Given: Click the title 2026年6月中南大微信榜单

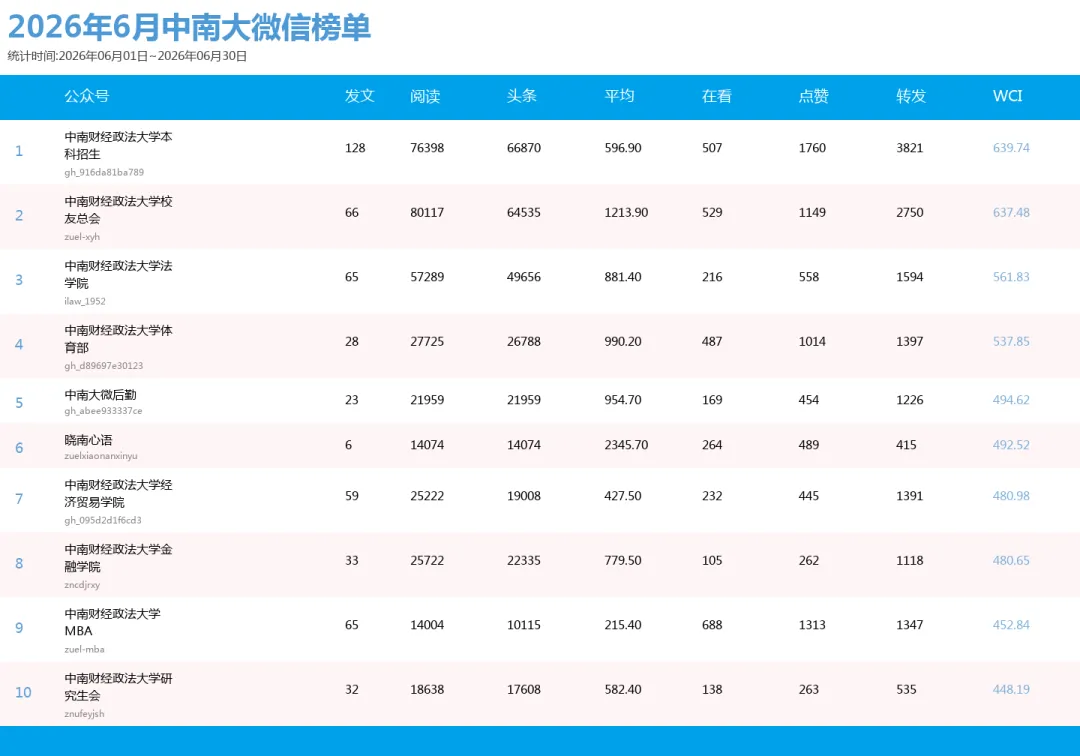Looking at the screenshot, I should click(189, 28).
